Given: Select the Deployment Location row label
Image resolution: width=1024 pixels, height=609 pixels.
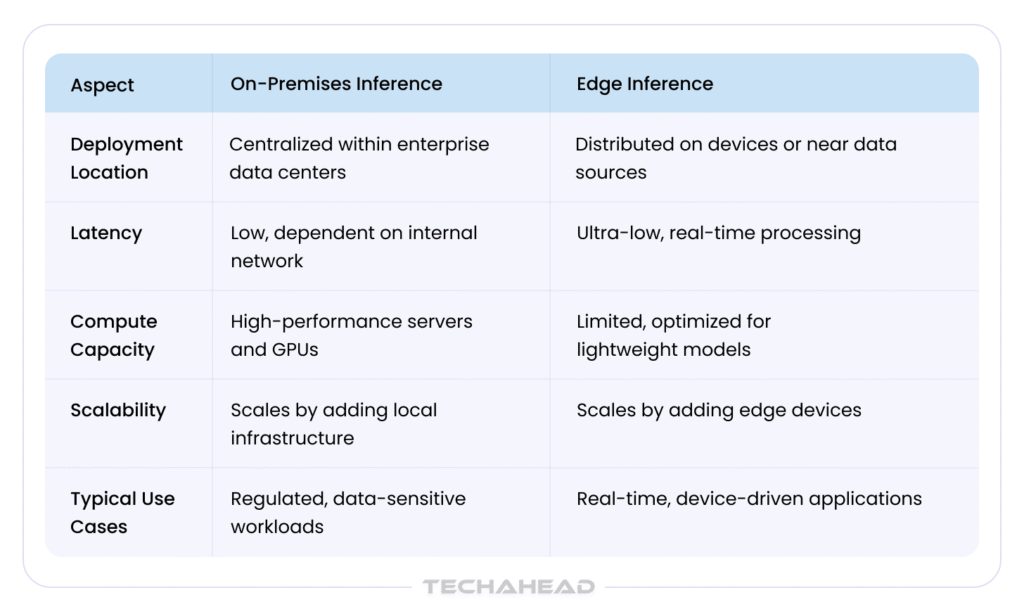Looking at the screenshot, I should [x=126, y=158].
